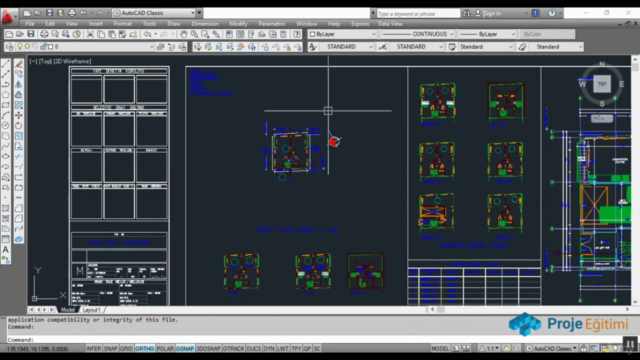Toggle ORTHO mode in status bar
640x360 pixels.
[x=144, y=348]
